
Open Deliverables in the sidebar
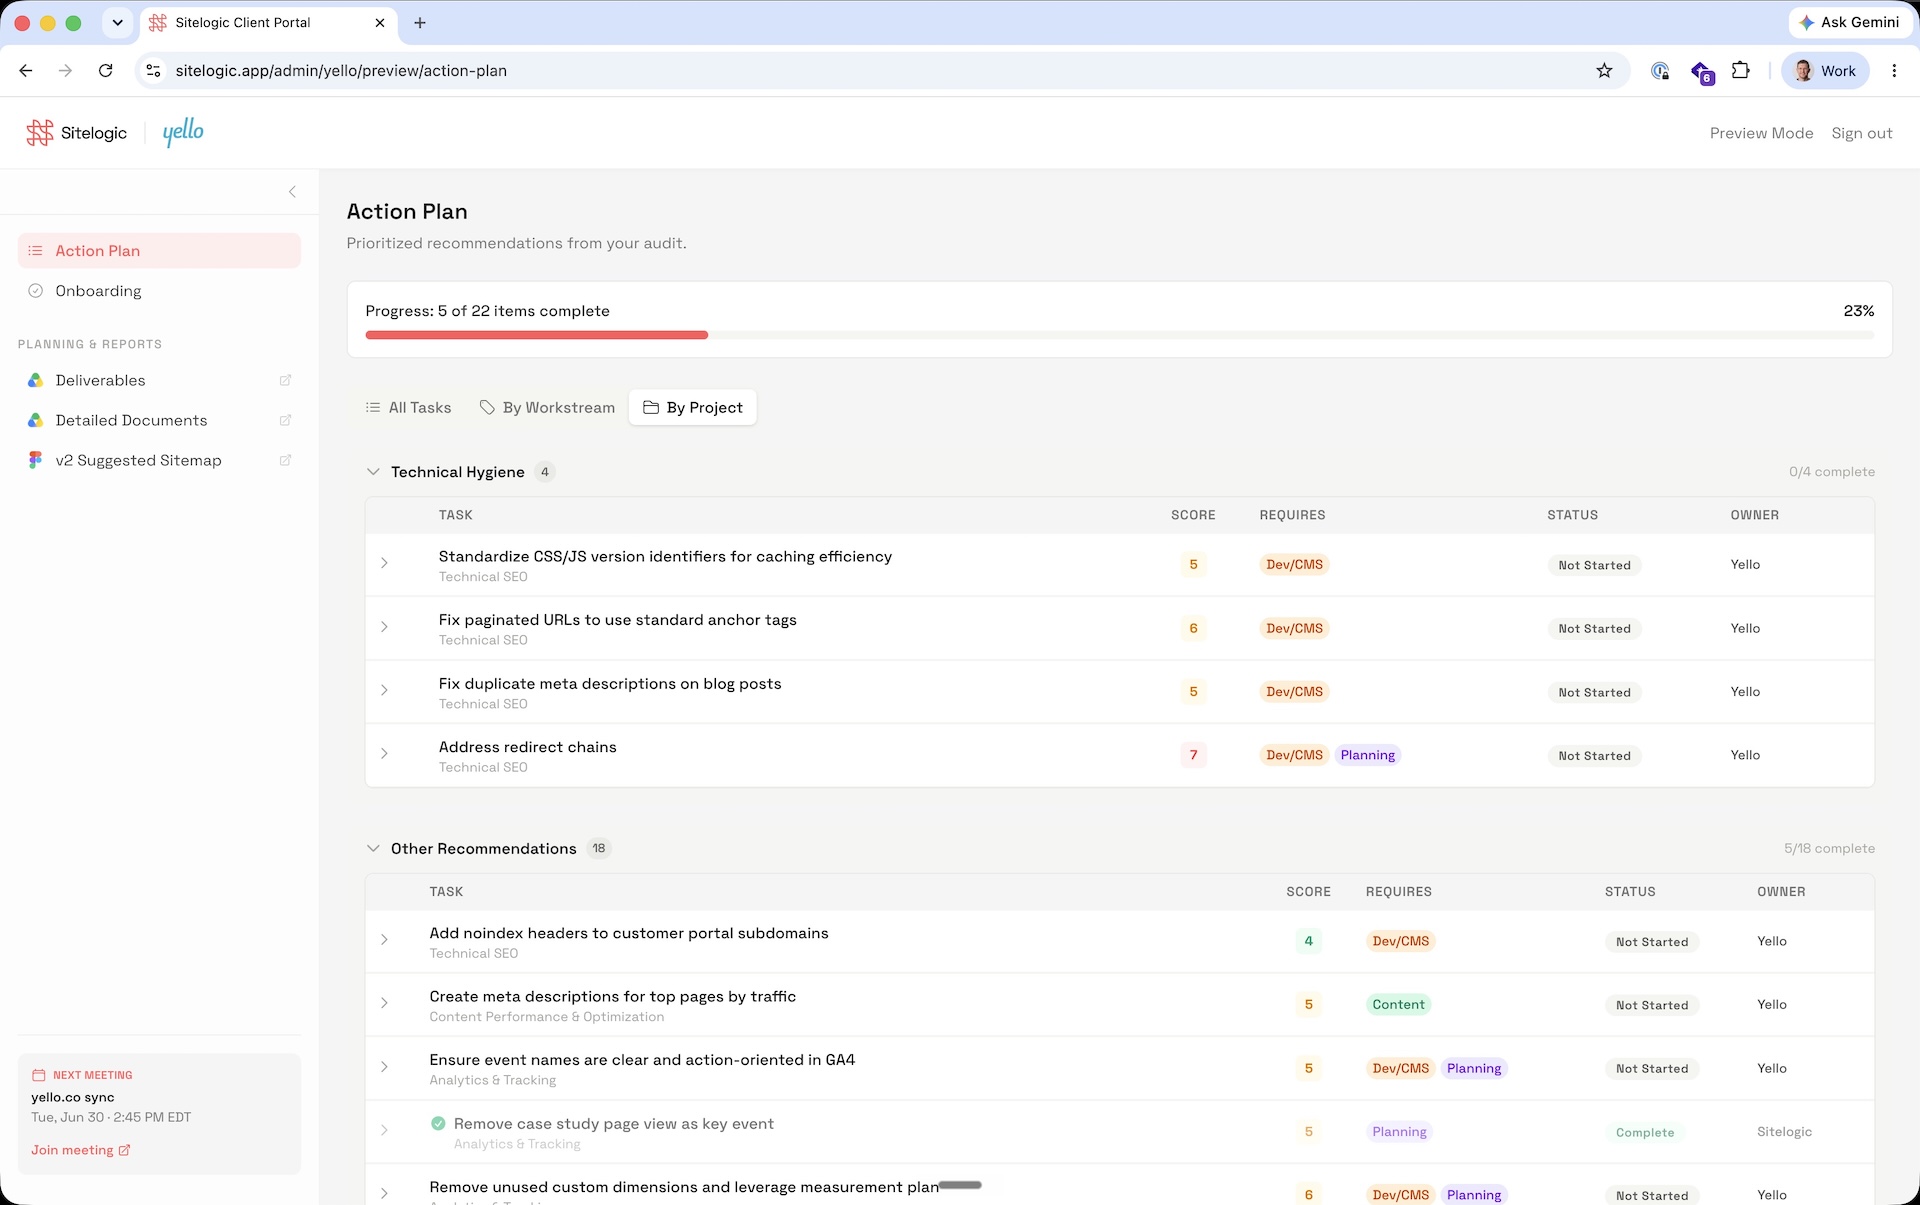[159, 380]
